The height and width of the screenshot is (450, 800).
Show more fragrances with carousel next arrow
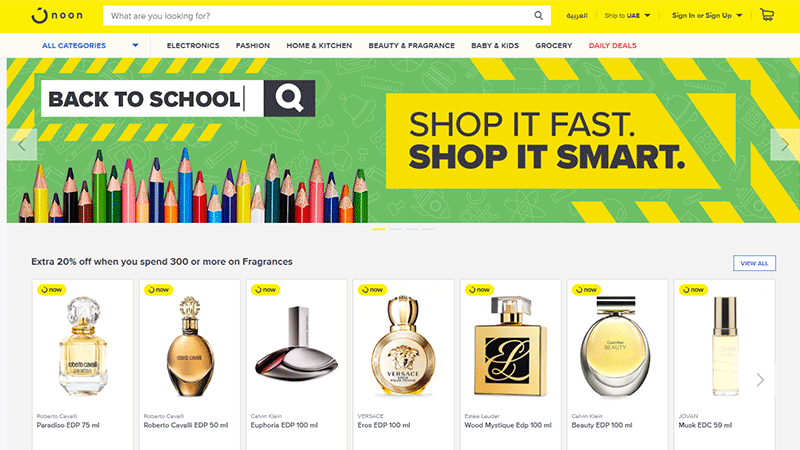click(760, 380)
